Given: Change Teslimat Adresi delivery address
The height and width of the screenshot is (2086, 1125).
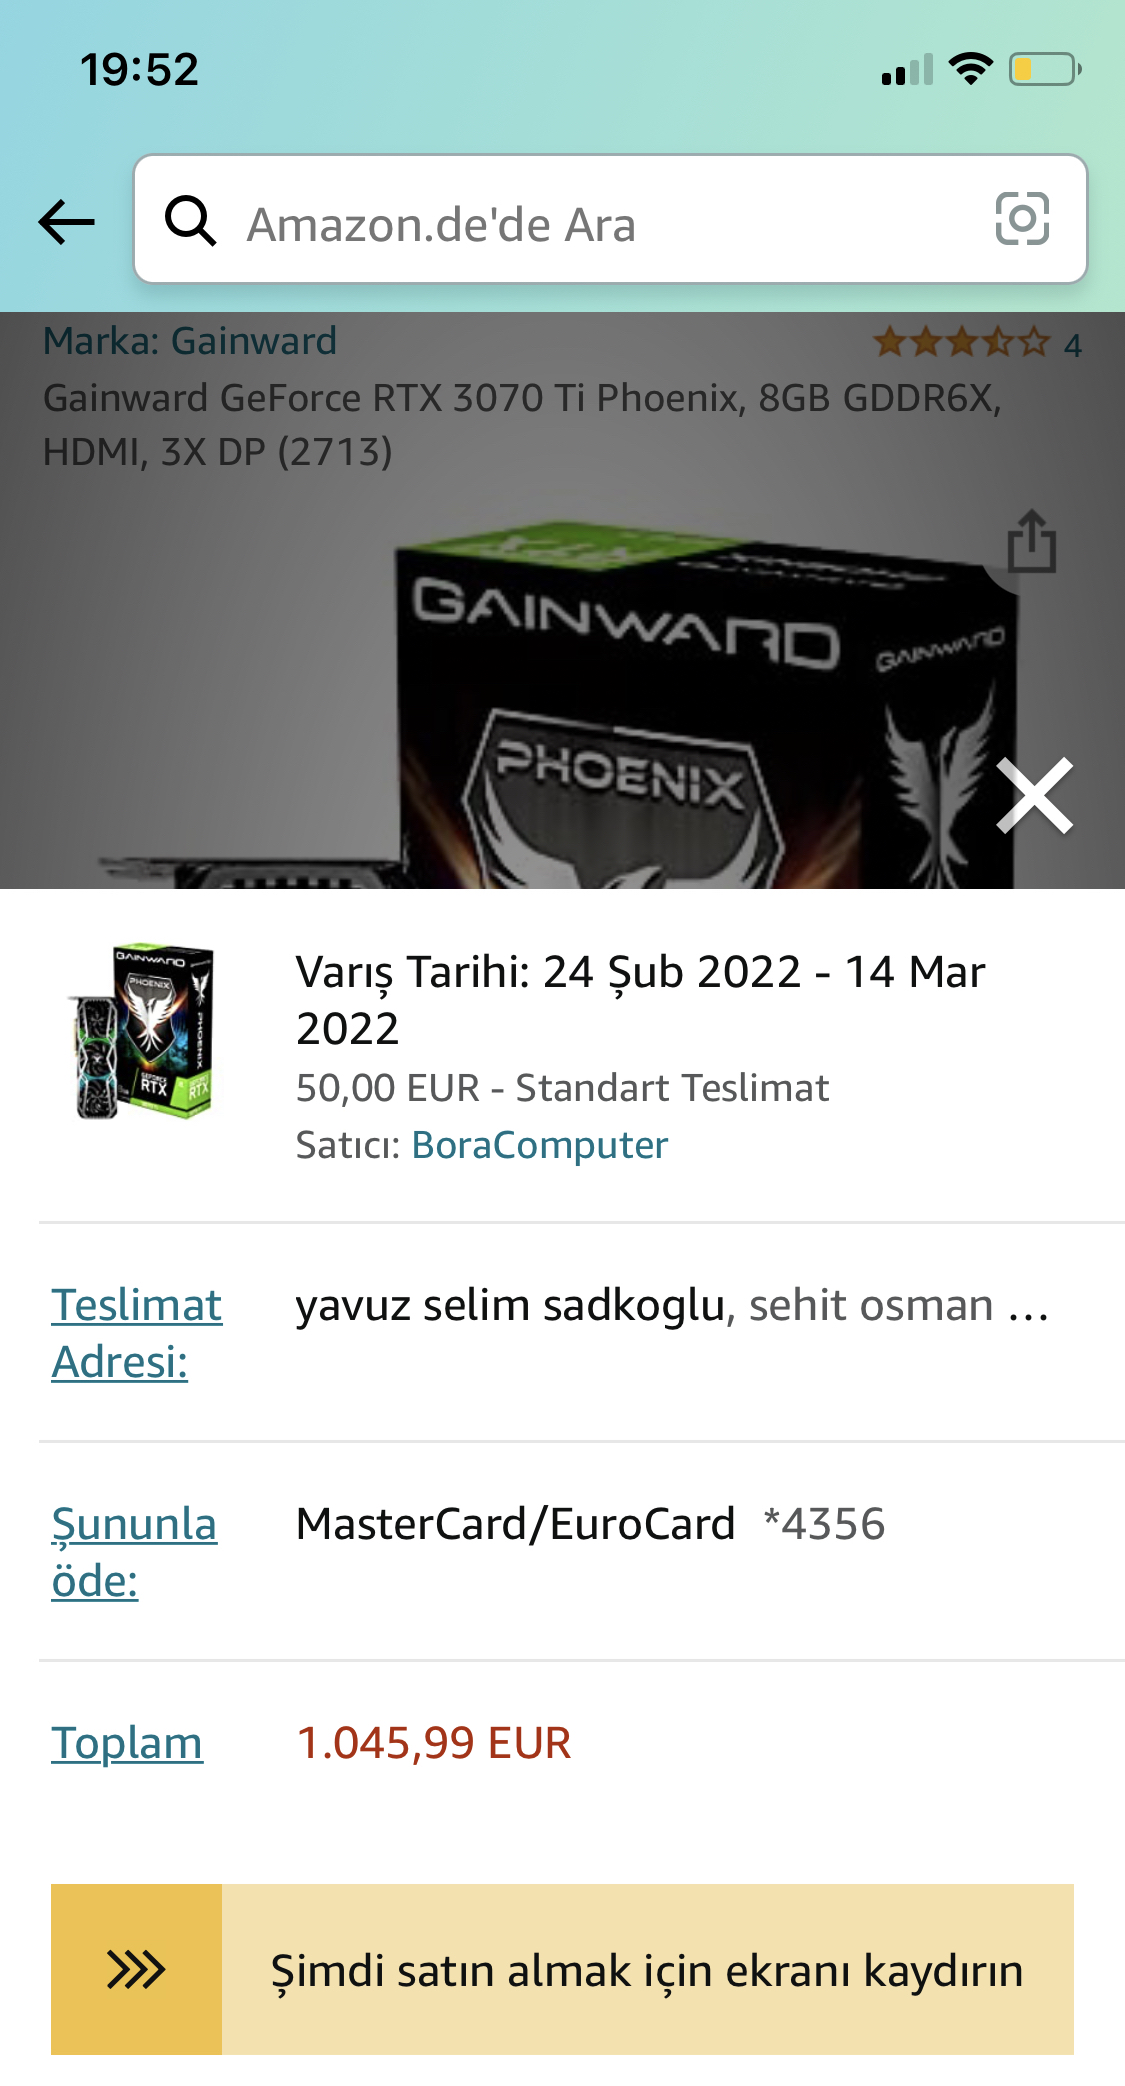Looking at the screenshot, I should pyautogui.click(x=136, y=1333).
